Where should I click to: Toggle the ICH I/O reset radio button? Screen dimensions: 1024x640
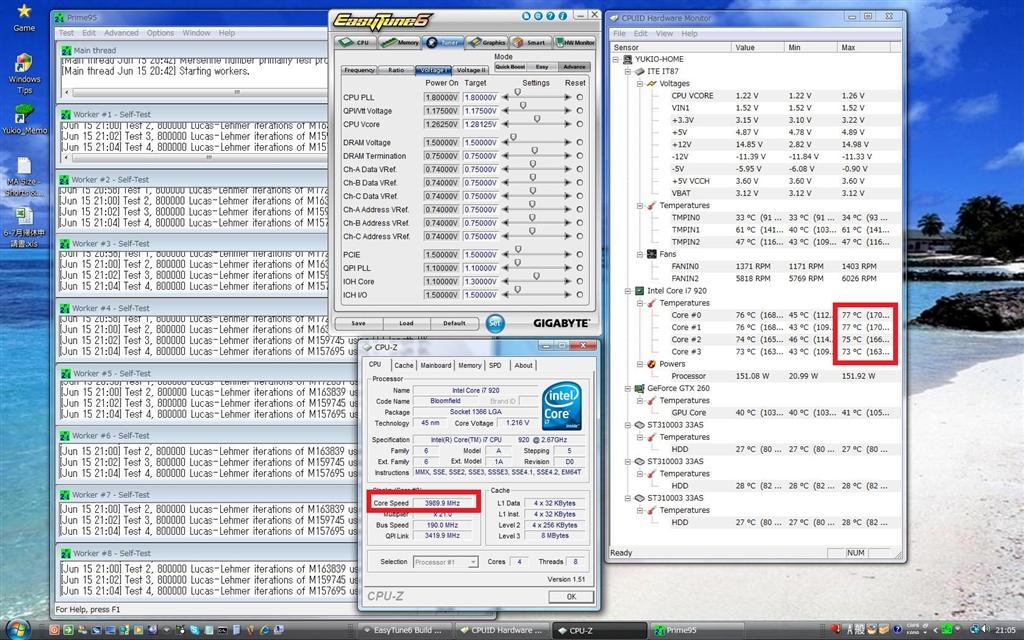click(580, 295)
